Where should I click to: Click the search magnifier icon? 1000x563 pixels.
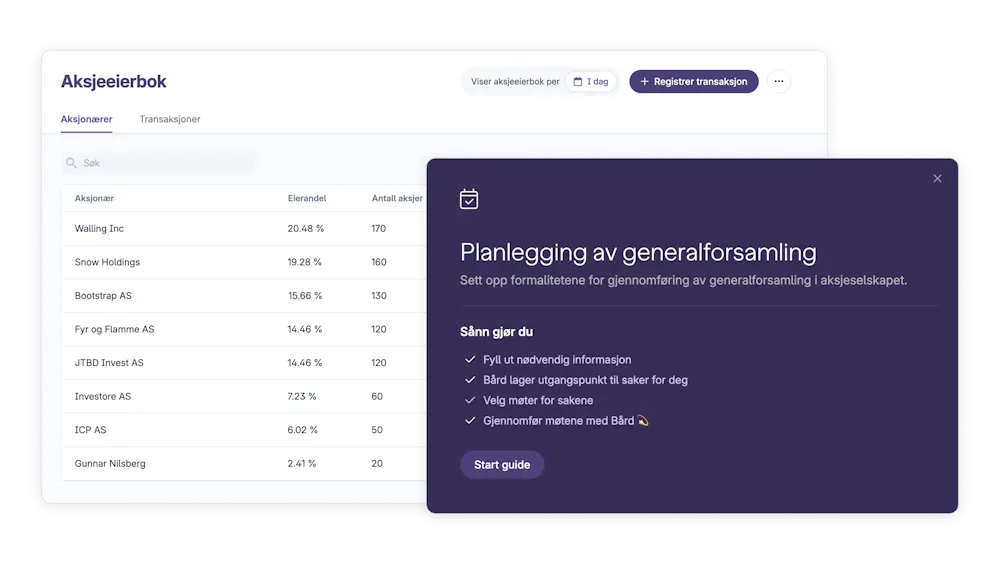pyautogui.click(x=71, y=163)
